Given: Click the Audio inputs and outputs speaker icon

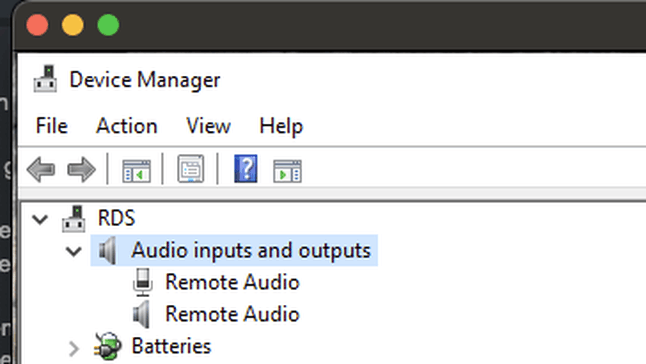Looking at the screenshot, I should (x=108, y=250).
